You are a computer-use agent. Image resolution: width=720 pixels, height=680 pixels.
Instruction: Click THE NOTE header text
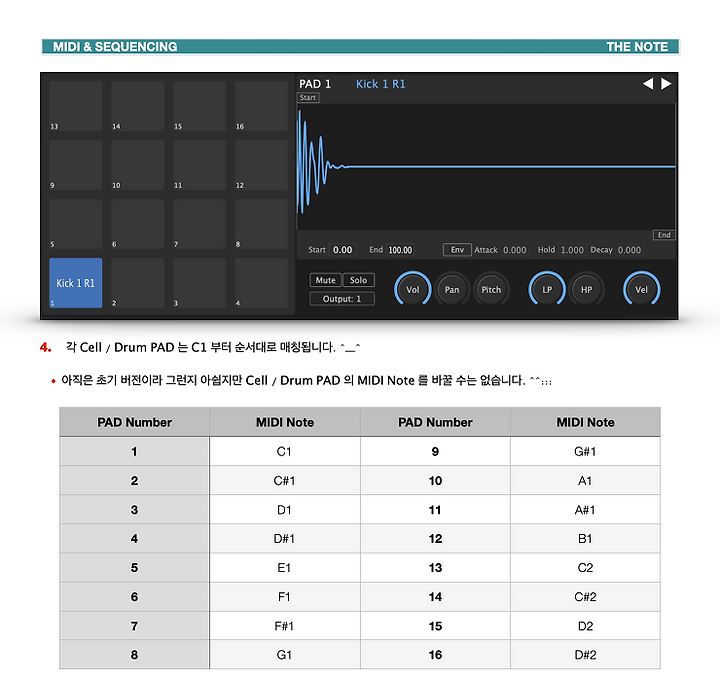coord(637,47)
